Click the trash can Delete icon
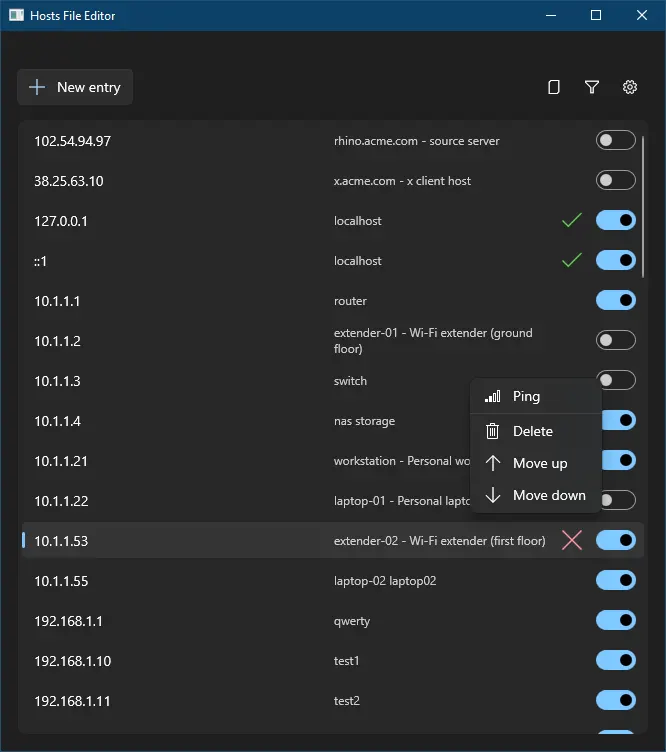The height and width of the screenshot is (752, 666). tap(492, 431)
